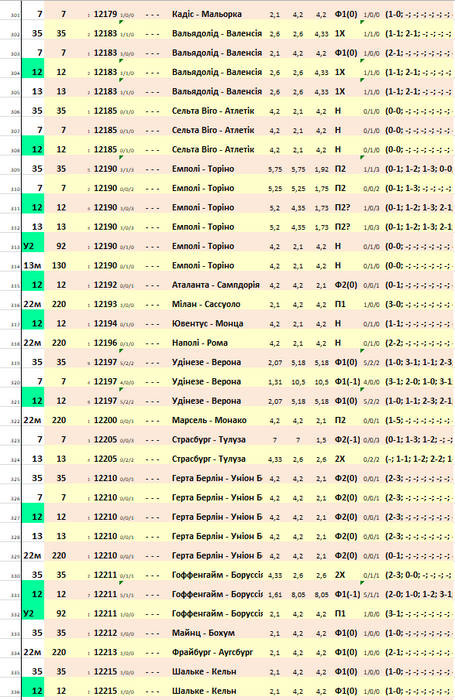The height and width of the screenshot is (700, 455).
Task: Select the cell 'Кадіс - Мальорка'
Action: coord(207,14)
